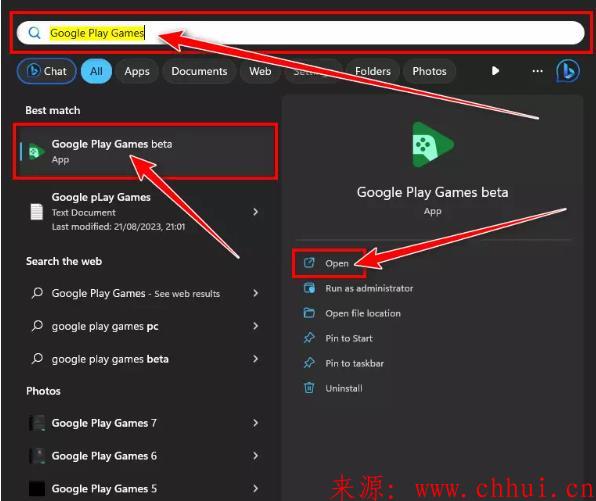
Task: Click the Pin to taskbar pin icon
Action: (x=309, y=363)
